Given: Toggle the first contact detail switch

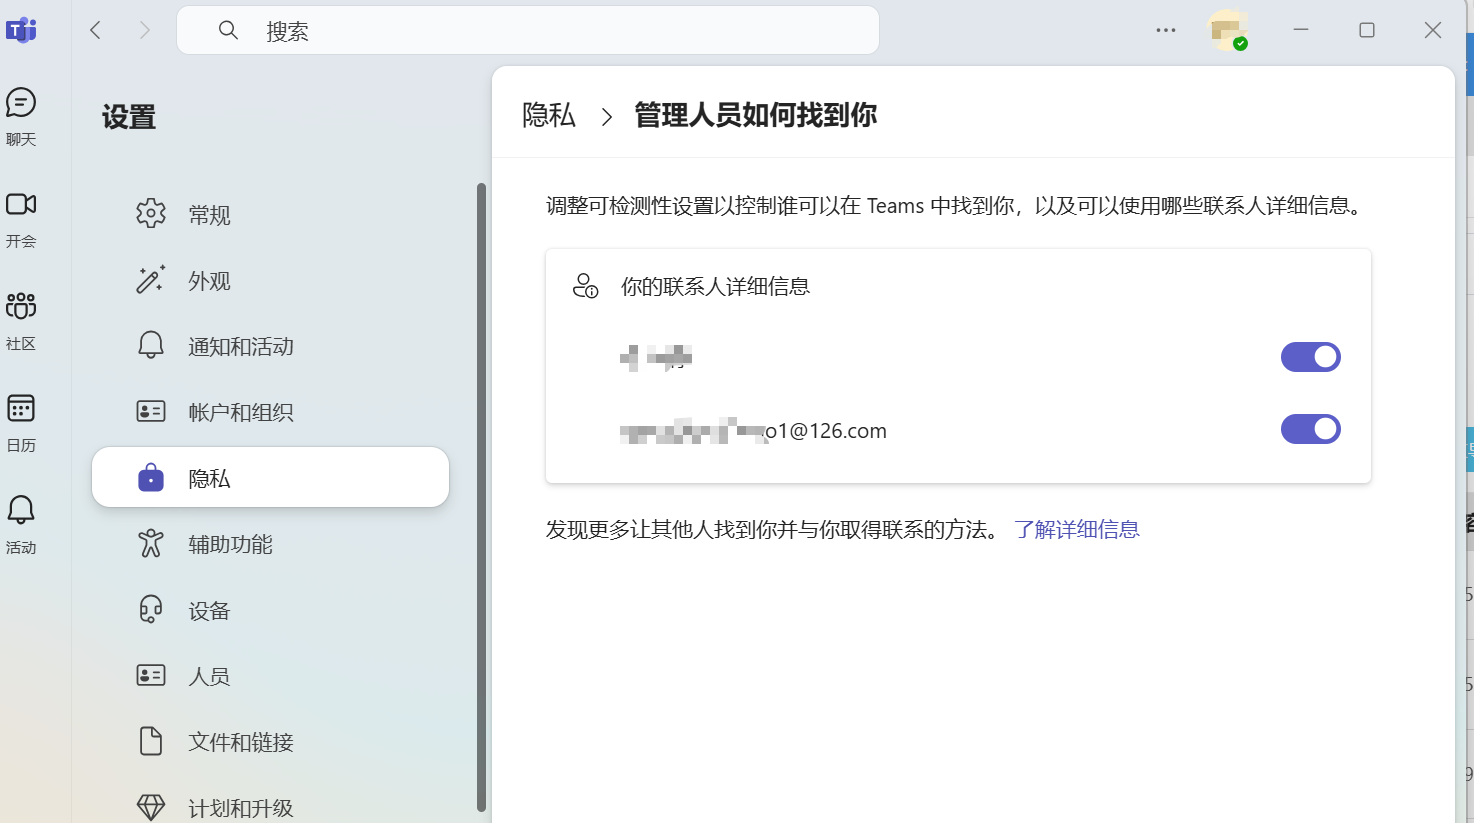Looking at the screenshot, I should coord(1310,357).
